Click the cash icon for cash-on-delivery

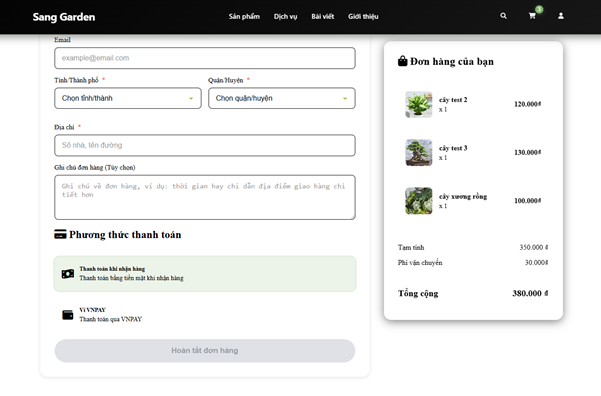[x=68, y=274]
